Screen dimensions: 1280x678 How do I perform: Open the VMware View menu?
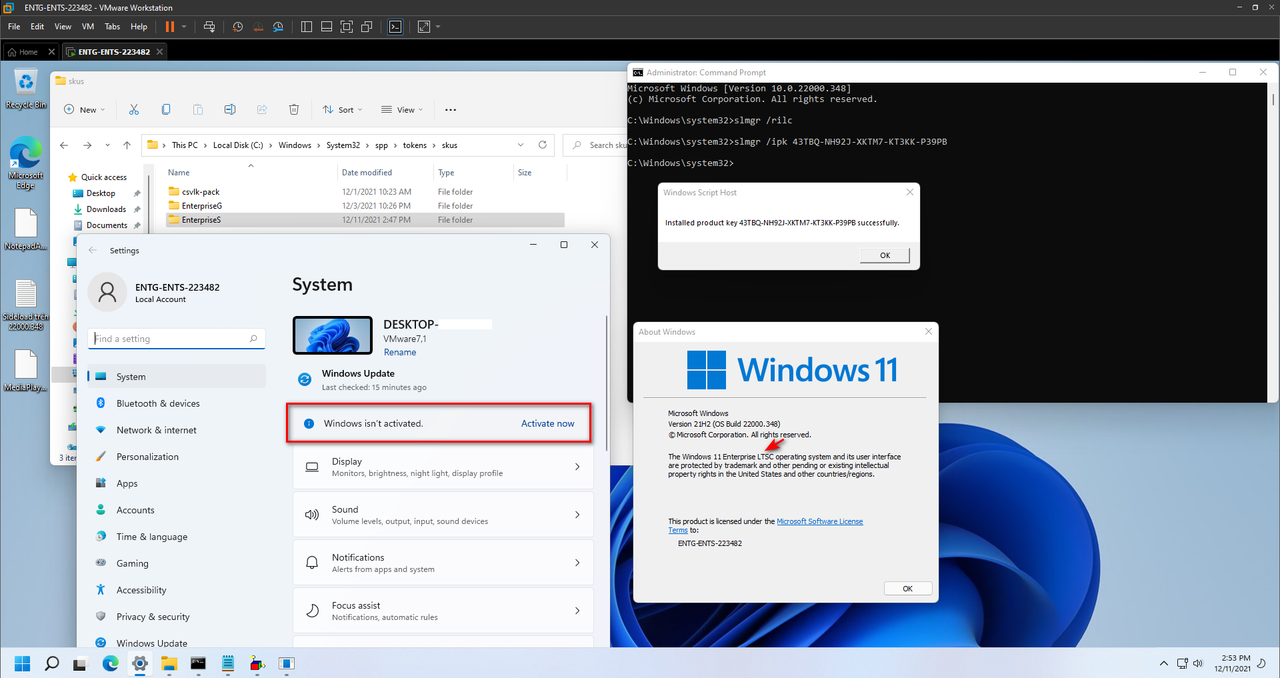[63, 26]
